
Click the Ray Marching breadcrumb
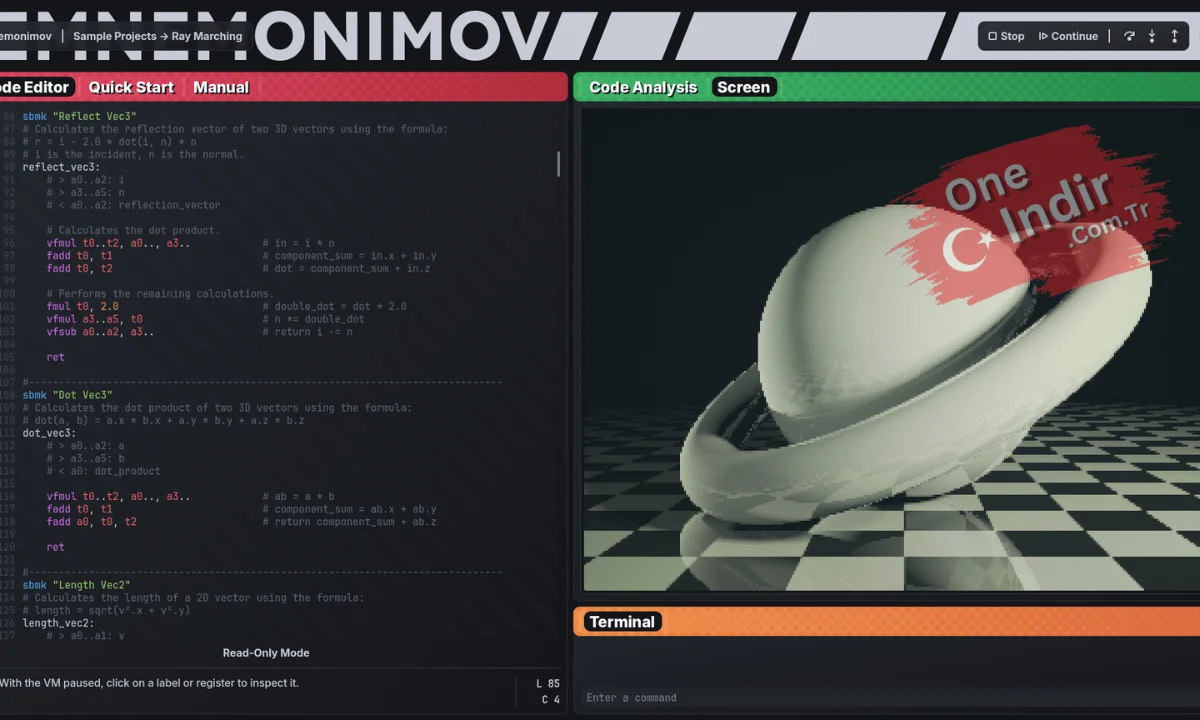pos(207,36)
